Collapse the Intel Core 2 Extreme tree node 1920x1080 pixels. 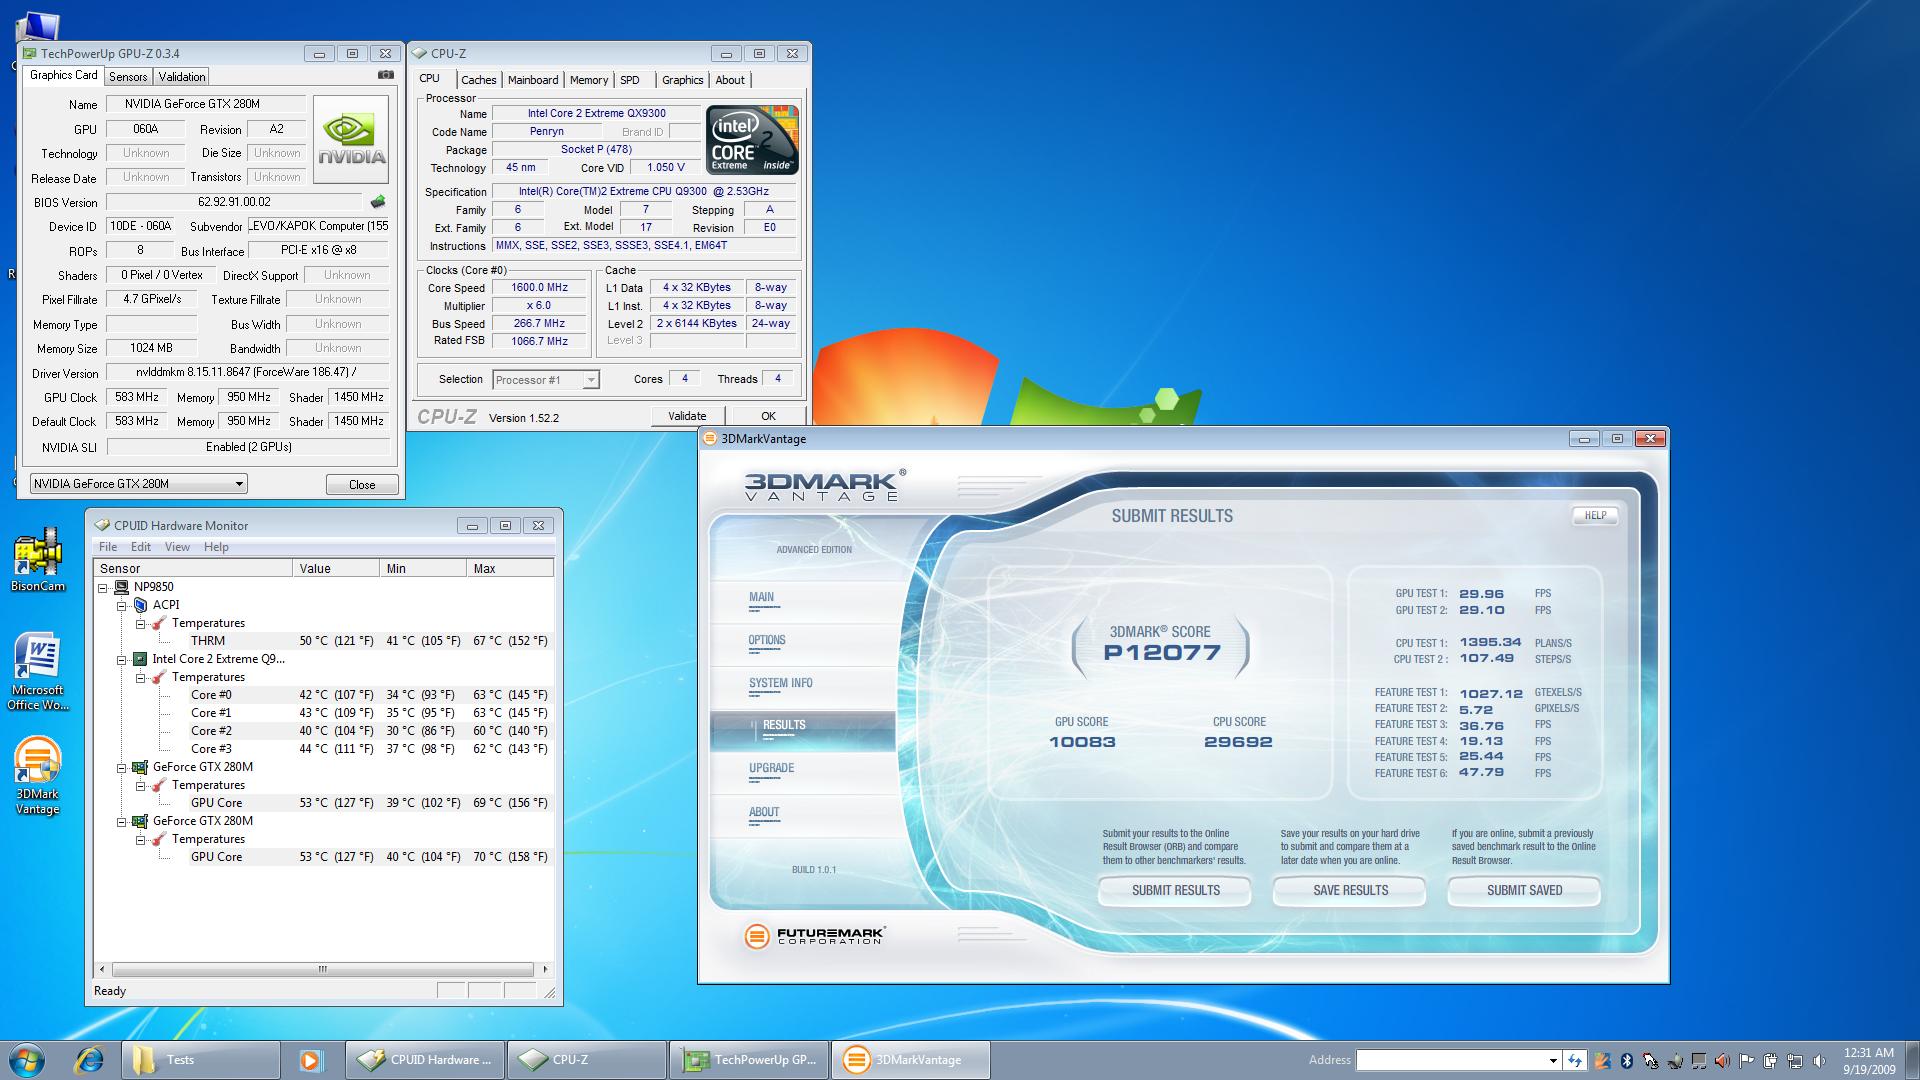click(x=122, y=659)
